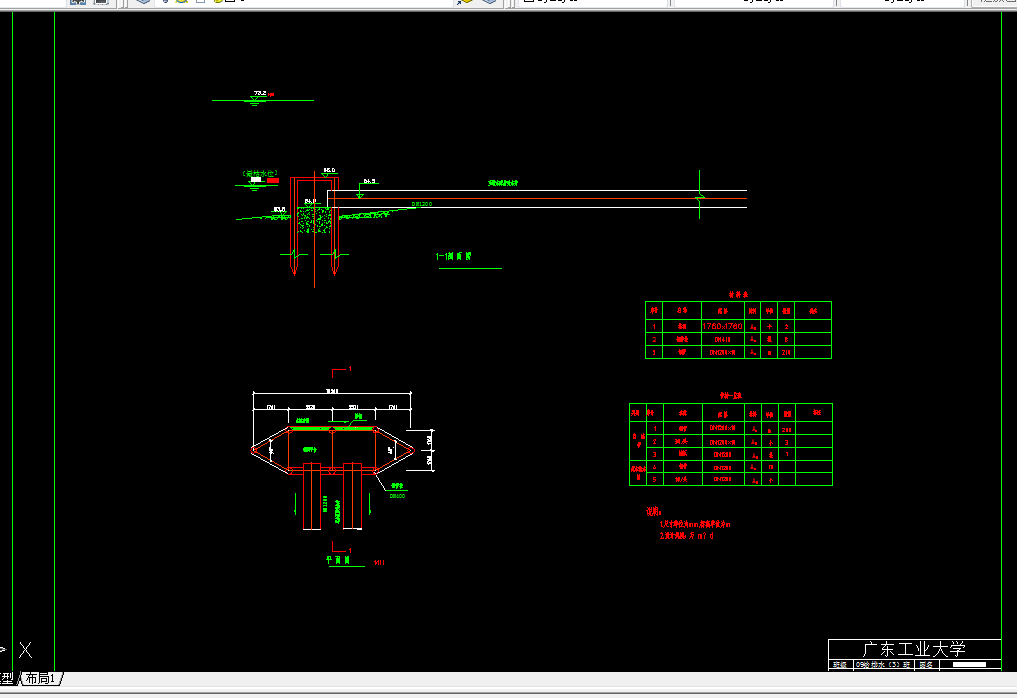The width and height of the screenshot is (1017, 698).
Task: Select the 说明 notes heading
Action: [x=653, y=511]
